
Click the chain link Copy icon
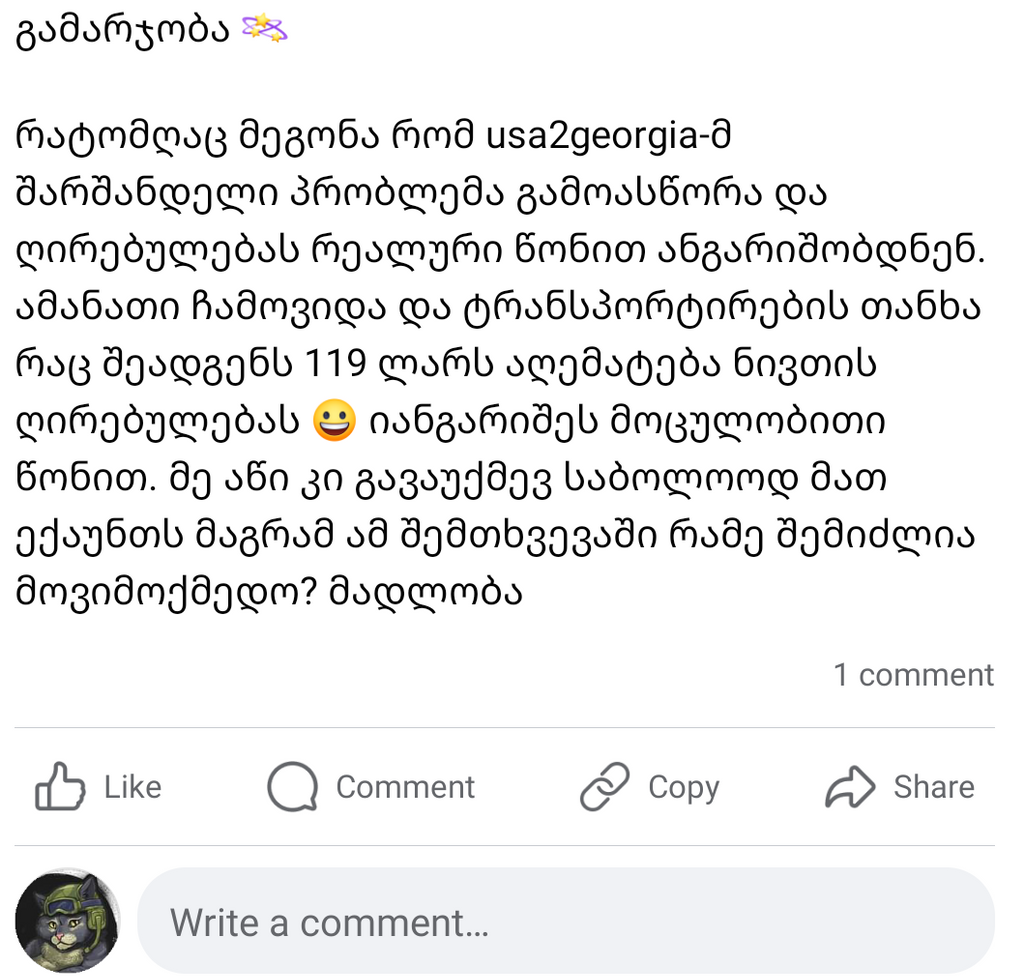pos(606,787)
